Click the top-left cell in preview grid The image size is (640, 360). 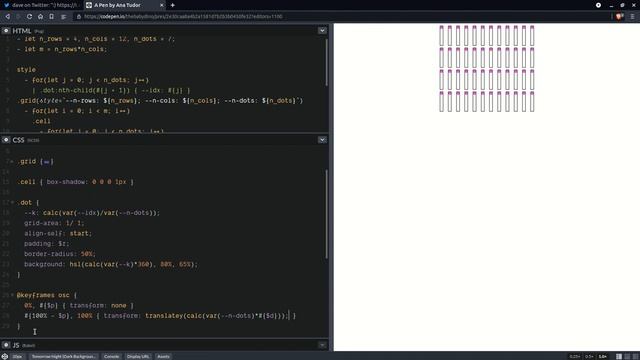click(441, 36)
